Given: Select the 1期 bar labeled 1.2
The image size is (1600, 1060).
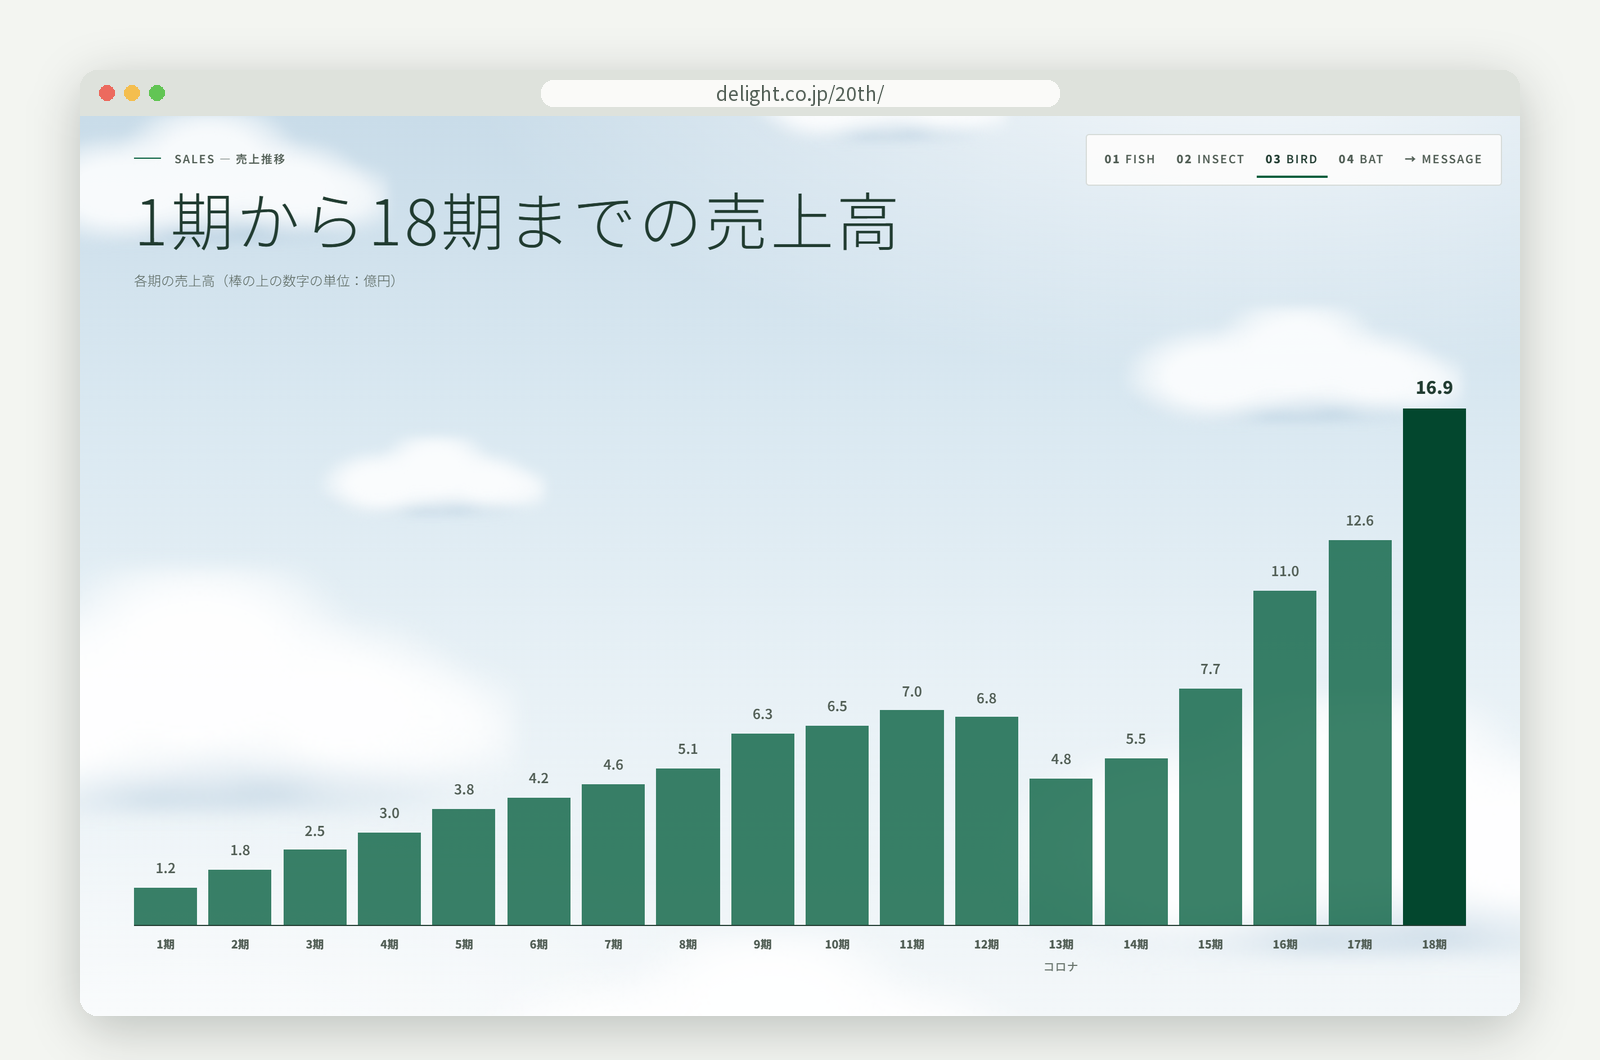Looking at the screenshot, I should (x=165, y=907).
